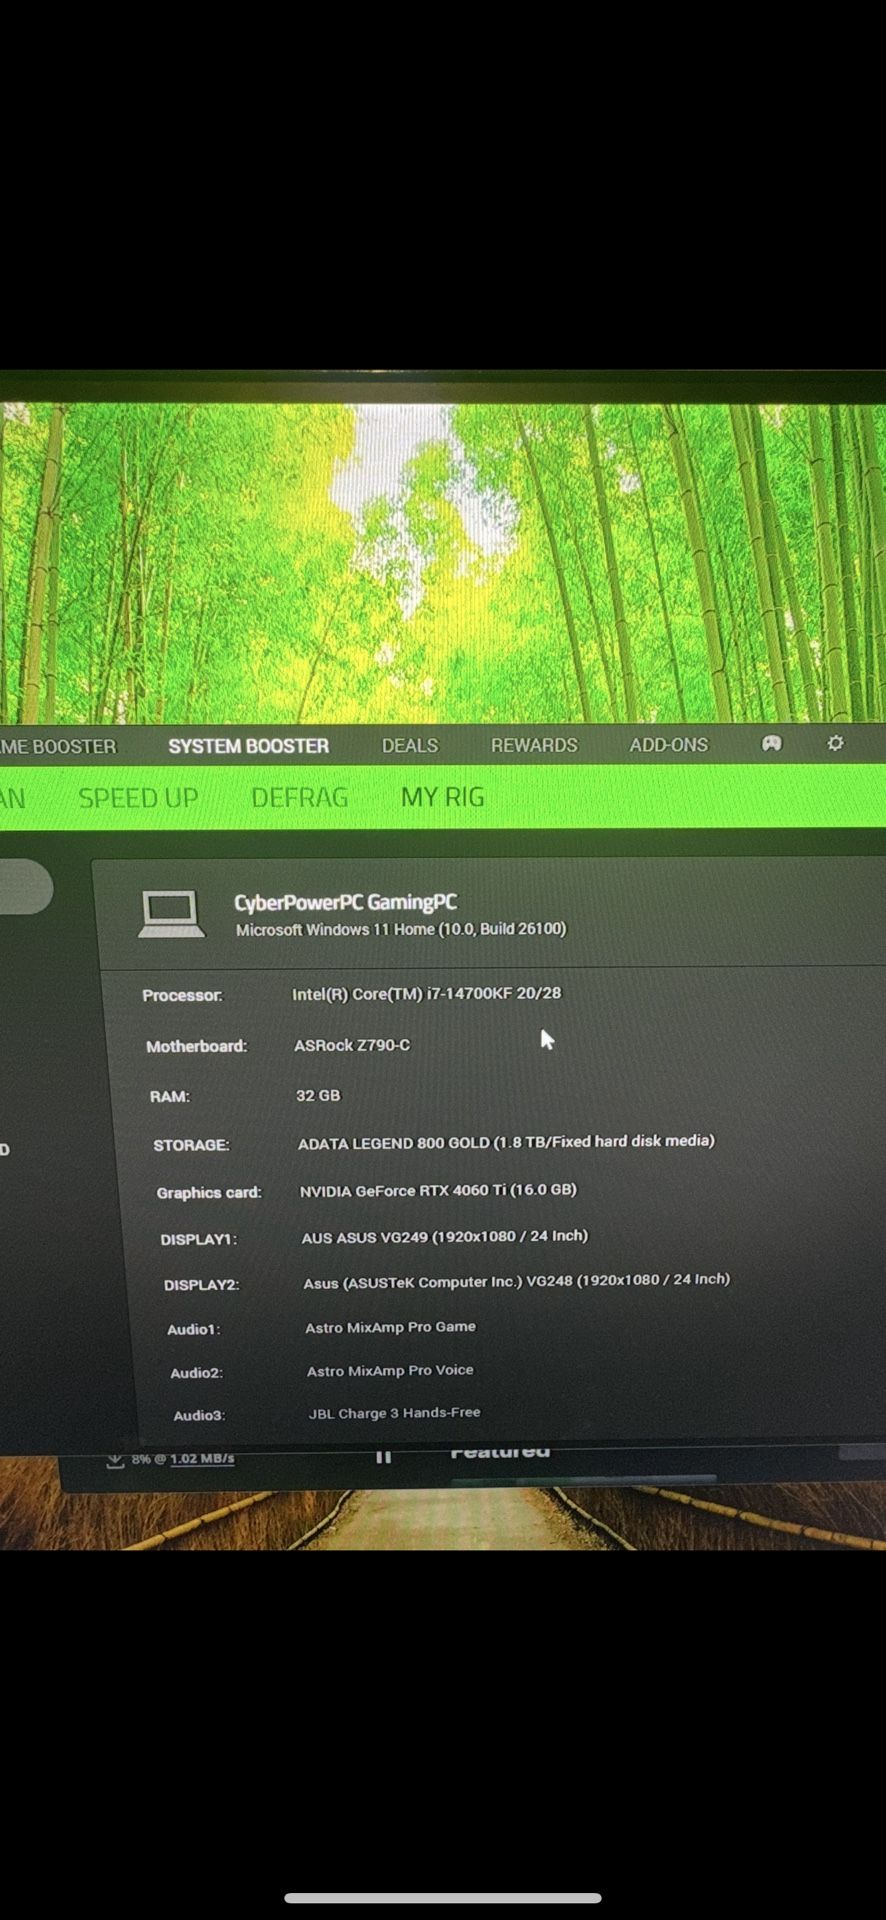886x1920 pixels.
Task: Click the Astro MixAmp Pro Voice entry
Action: coord(390,1371)
